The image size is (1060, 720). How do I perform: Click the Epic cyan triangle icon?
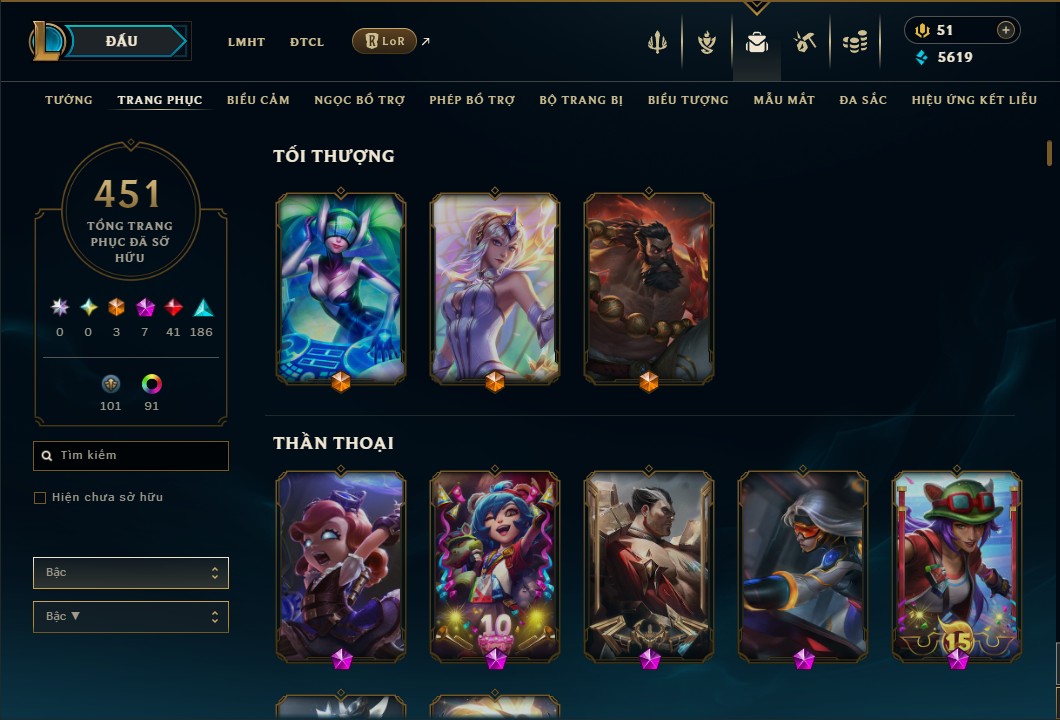203,308
